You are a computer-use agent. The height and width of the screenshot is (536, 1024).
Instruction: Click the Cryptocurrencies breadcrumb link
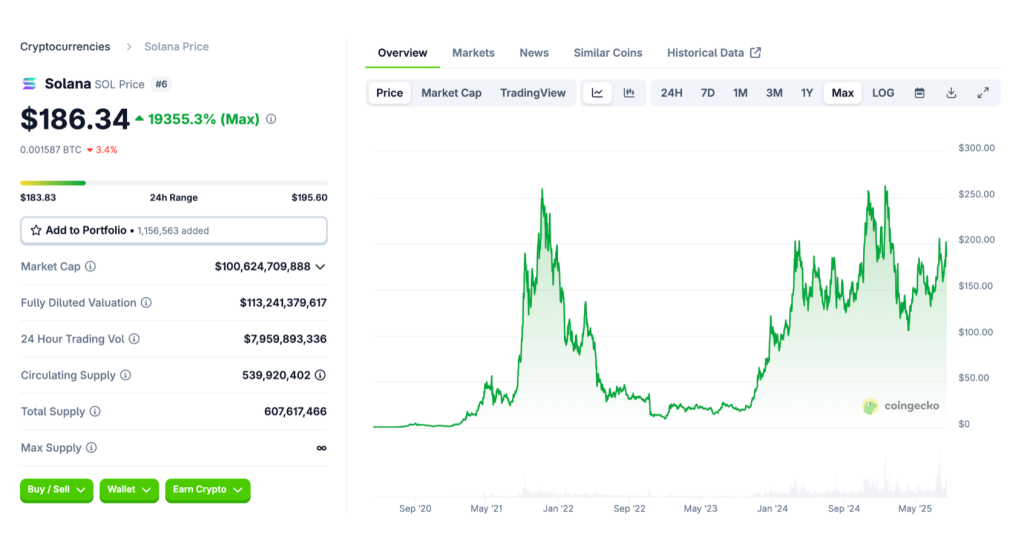67,47
